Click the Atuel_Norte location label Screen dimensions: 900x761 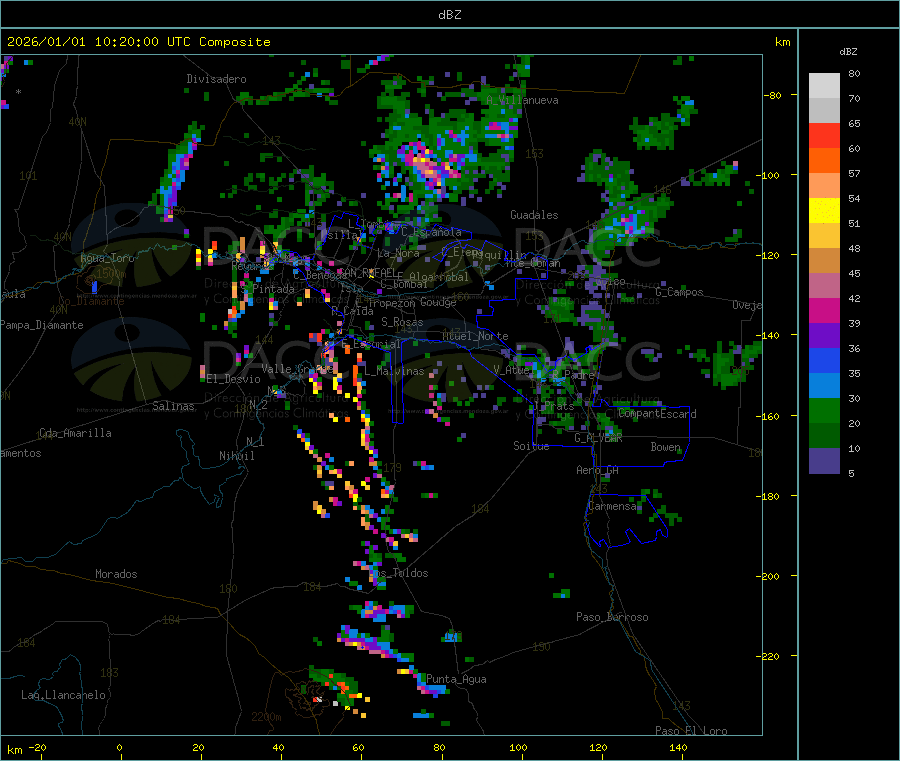(475, 336)
